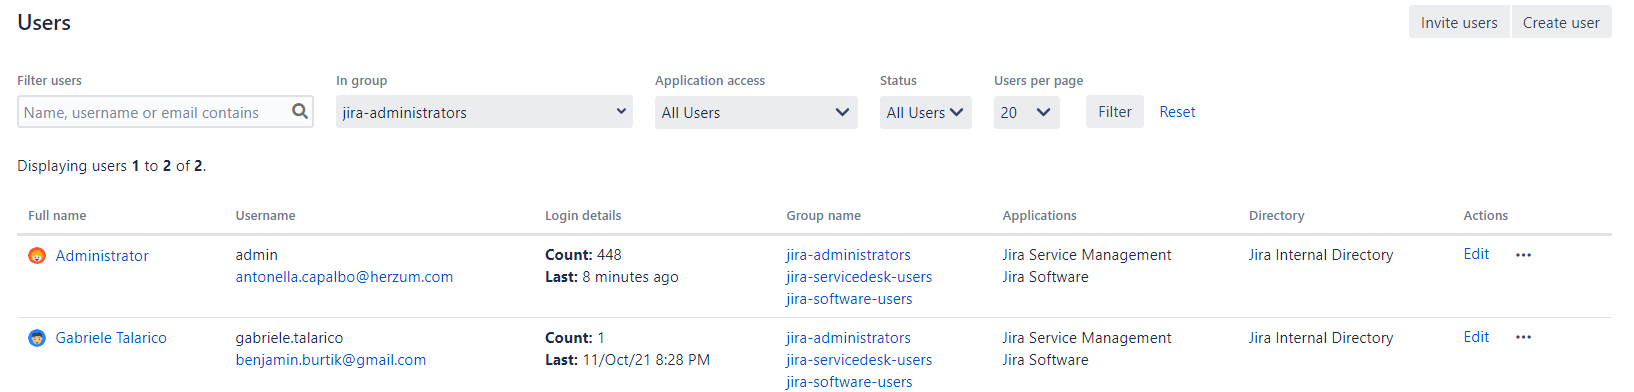1634x392 pixels.
Task: Open jira-administrators group in Gabriele Talarico row
Action: pyautogui.click(x=848, y=338)
